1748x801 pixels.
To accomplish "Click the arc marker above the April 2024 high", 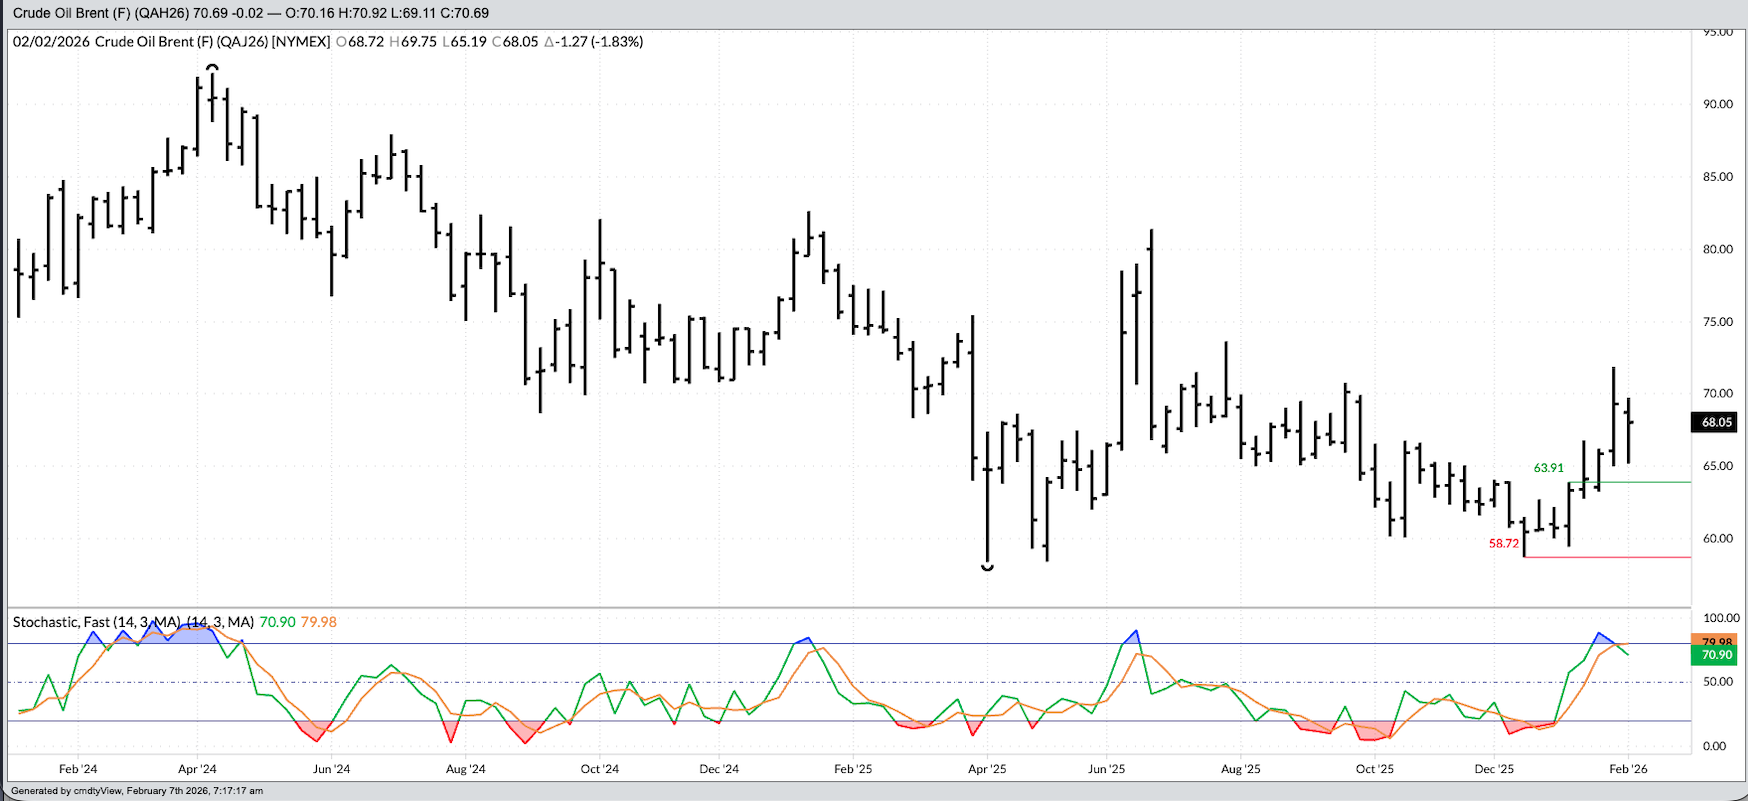I will 212,68.
